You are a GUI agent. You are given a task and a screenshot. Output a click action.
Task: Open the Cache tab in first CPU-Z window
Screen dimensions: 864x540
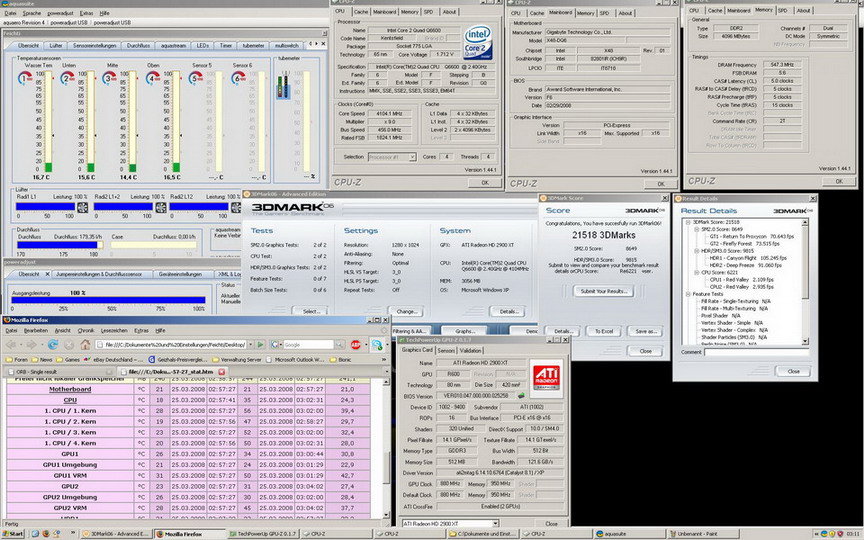tap(361, 12)
